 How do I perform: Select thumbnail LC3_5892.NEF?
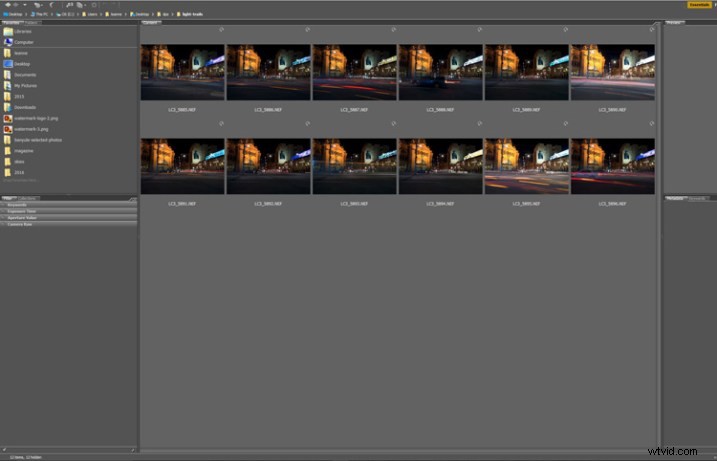[268, 166]
